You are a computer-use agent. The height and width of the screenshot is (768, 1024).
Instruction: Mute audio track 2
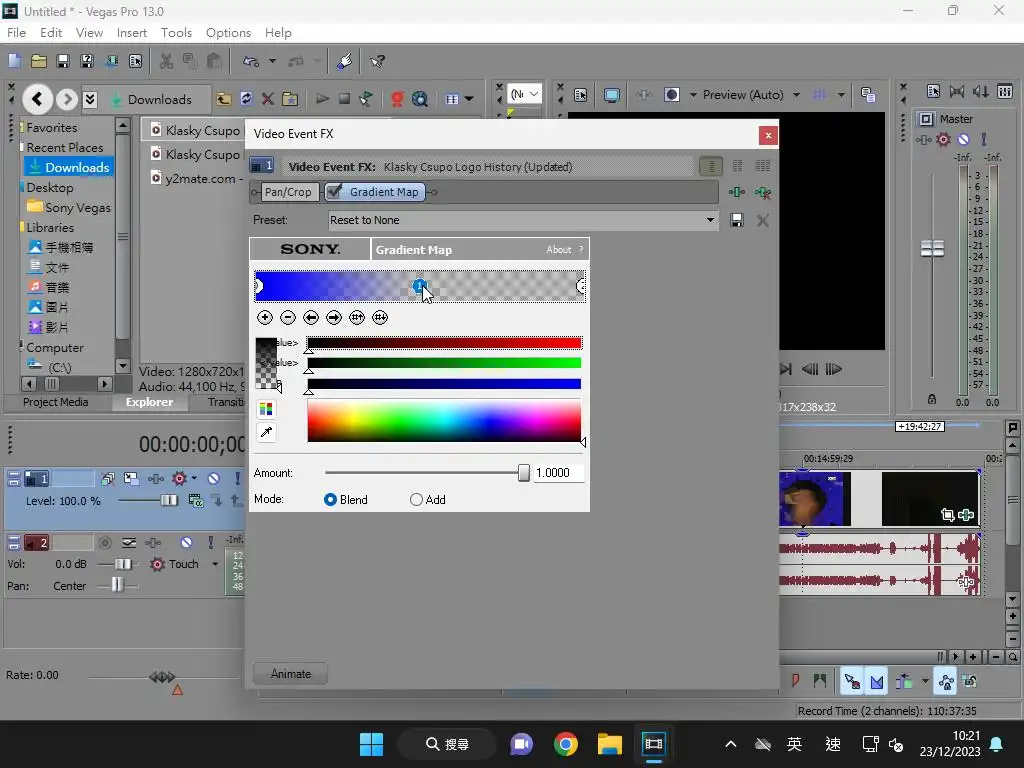pyautogui.click(x=186, y=543)
